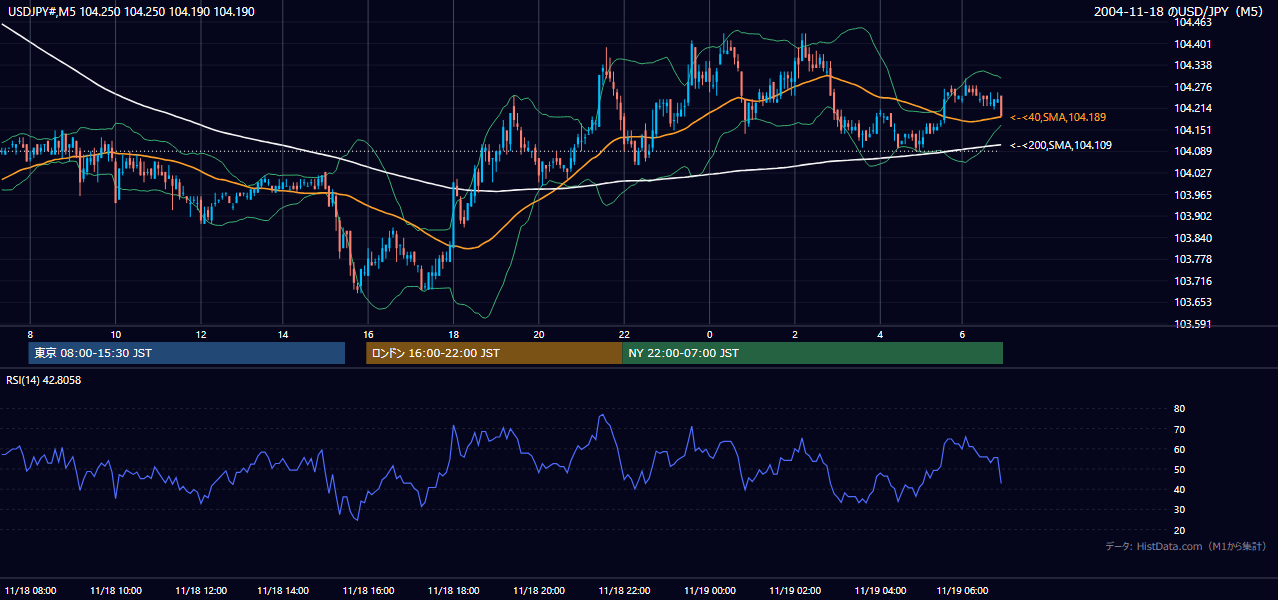Click the '0' midnight hour label under chart
The width and height of the screenshot is (1278, 600).
[x=709, y=334]
